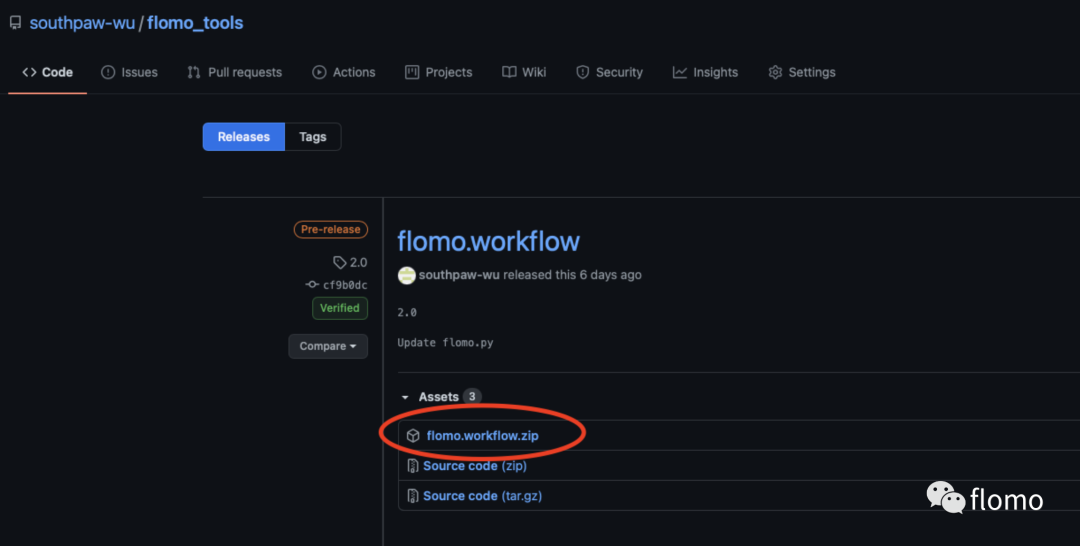This screenshot has width=1080, height=546.
Task: Switch to the Security tab
Action: tap(610, 72)
